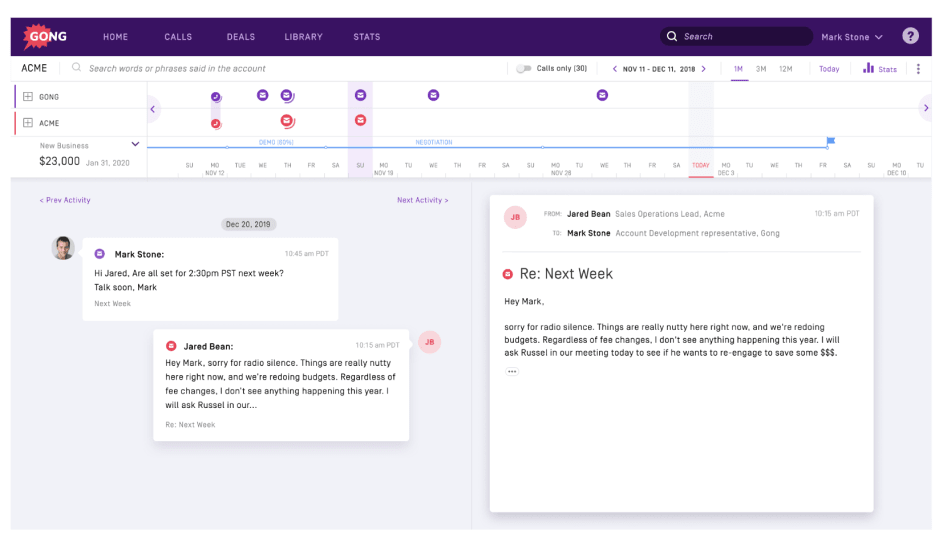Toggle the Calls only (30) switch

[523, 68]
